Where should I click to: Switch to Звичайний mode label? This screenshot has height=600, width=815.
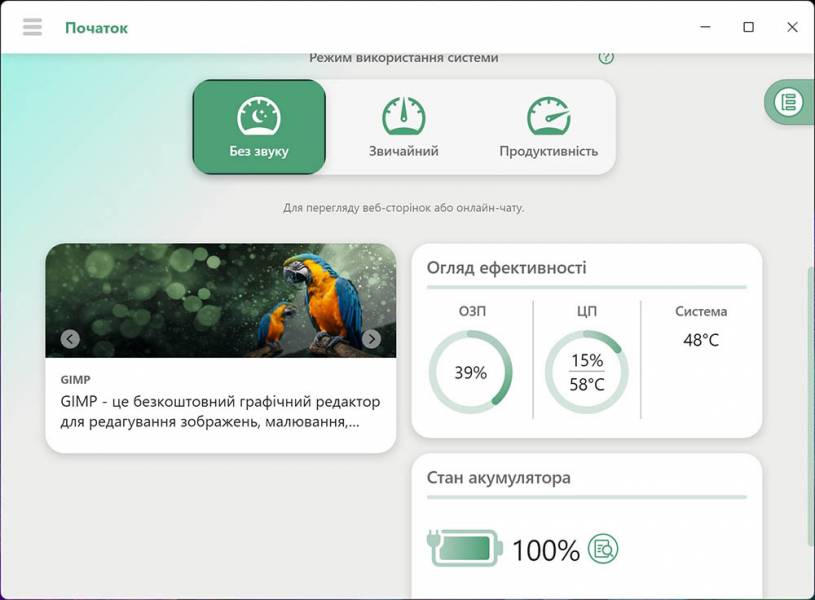pos(403,152)
